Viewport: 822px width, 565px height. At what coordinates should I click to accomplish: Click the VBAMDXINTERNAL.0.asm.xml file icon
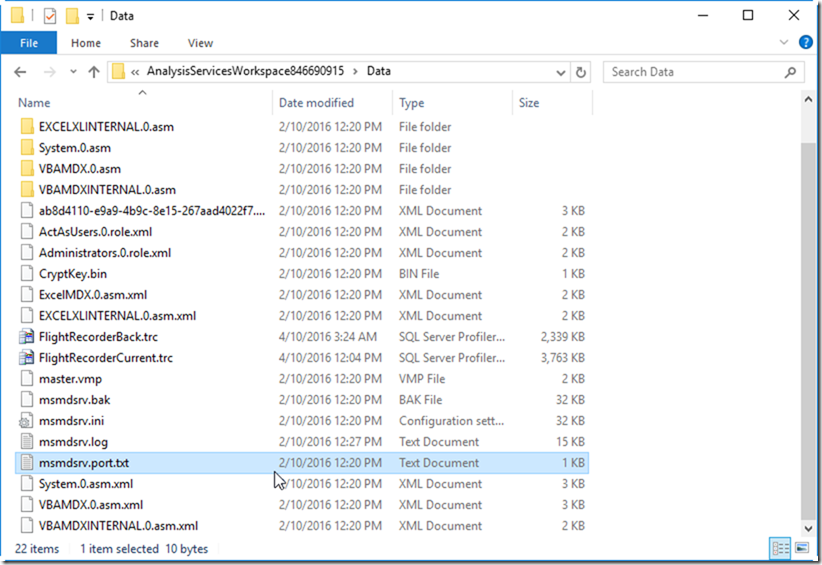[x=27, y=525]
